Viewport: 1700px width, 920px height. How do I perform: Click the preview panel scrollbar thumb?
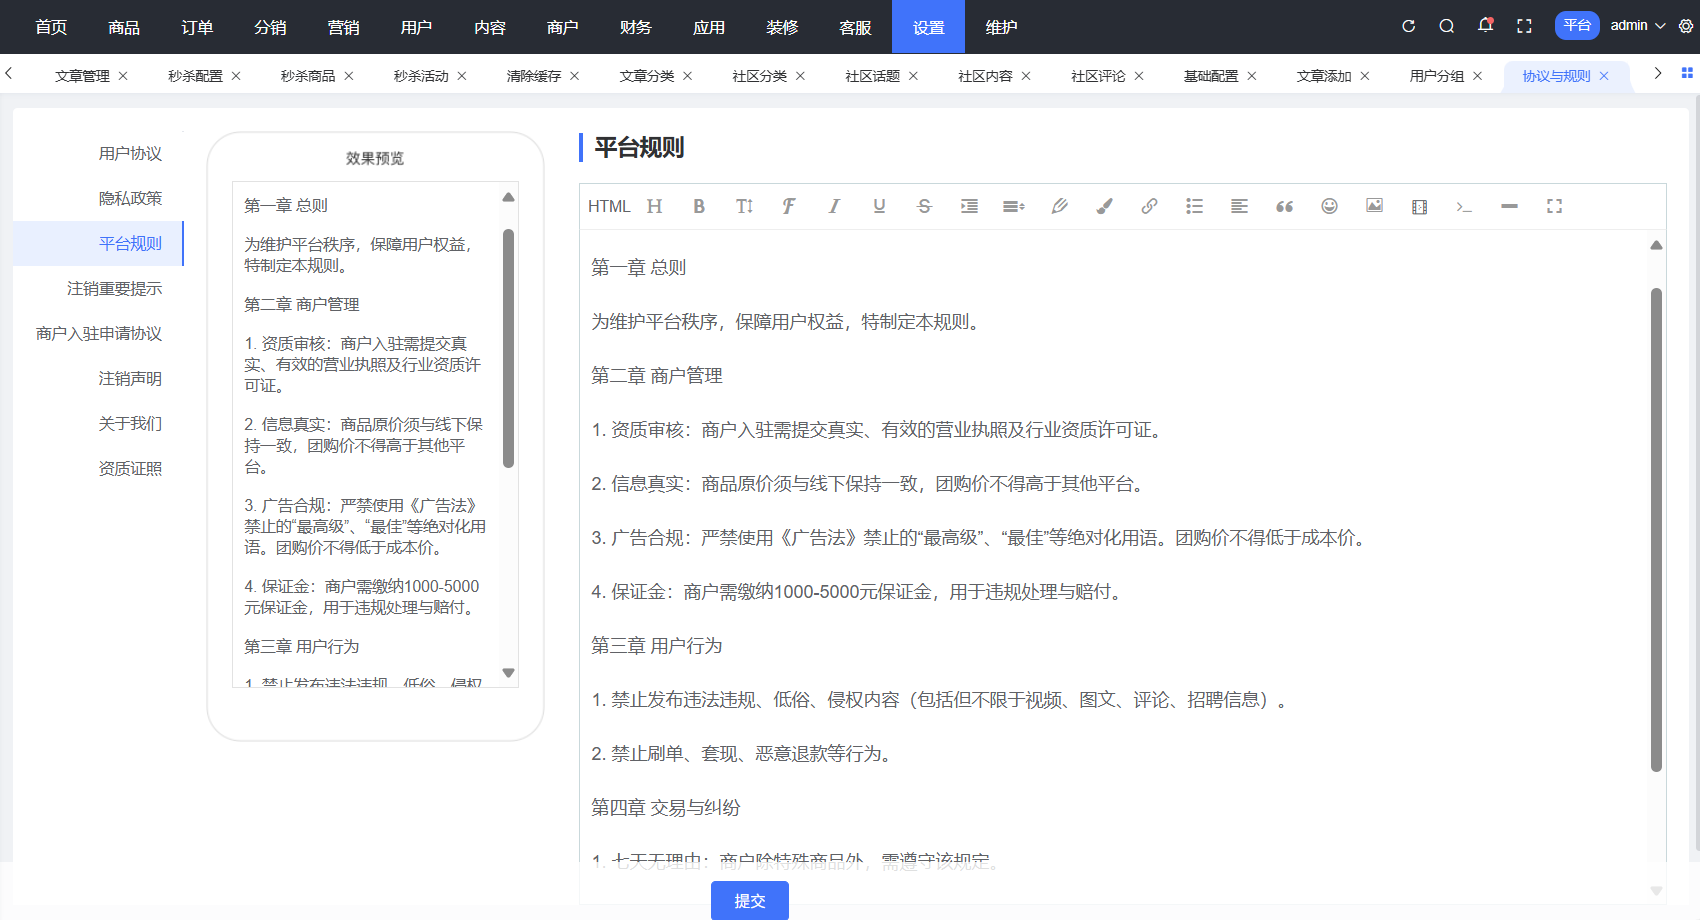coord(508,348)
